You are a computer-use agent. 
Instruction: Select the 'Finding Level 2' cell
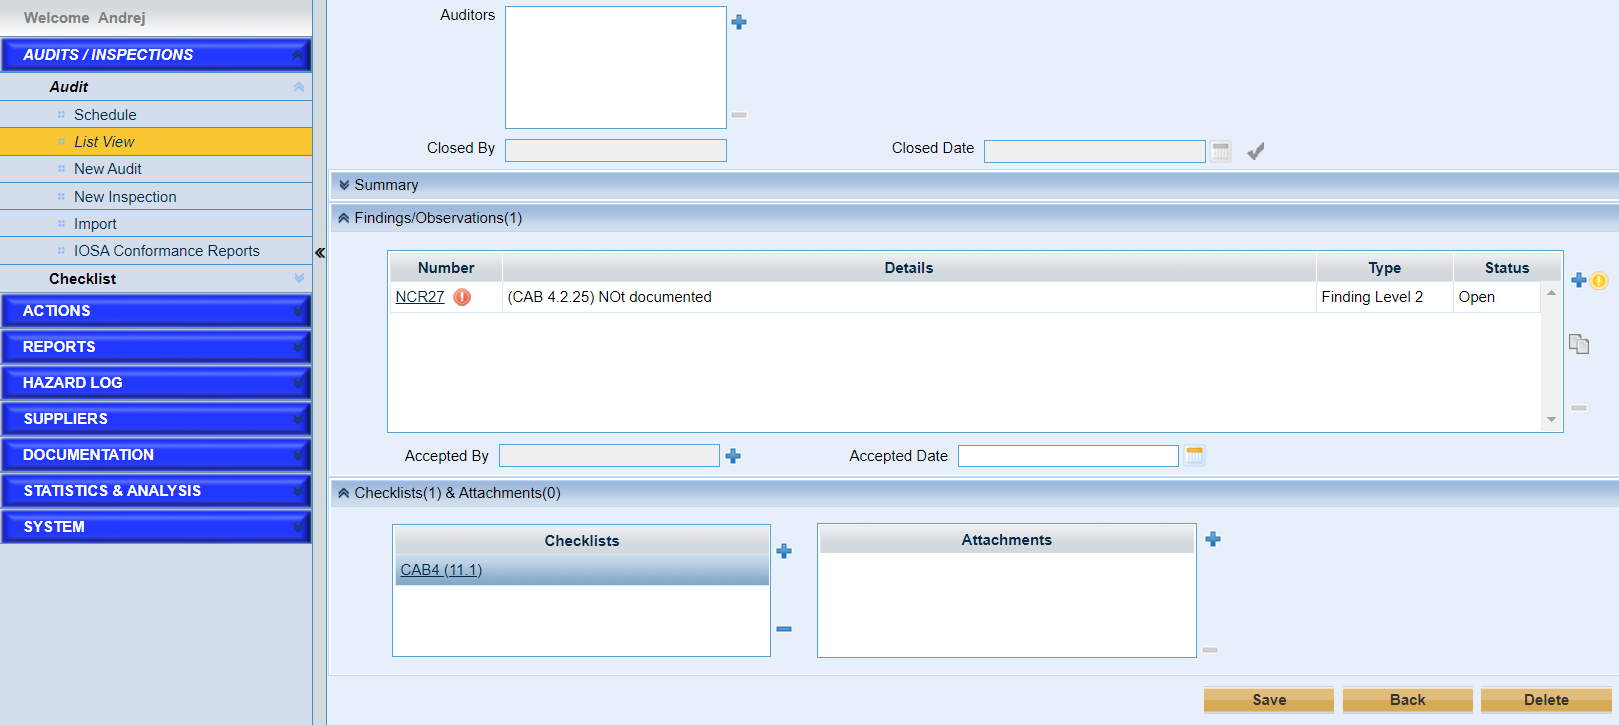pyautogui.click(x=1385, y=297)
